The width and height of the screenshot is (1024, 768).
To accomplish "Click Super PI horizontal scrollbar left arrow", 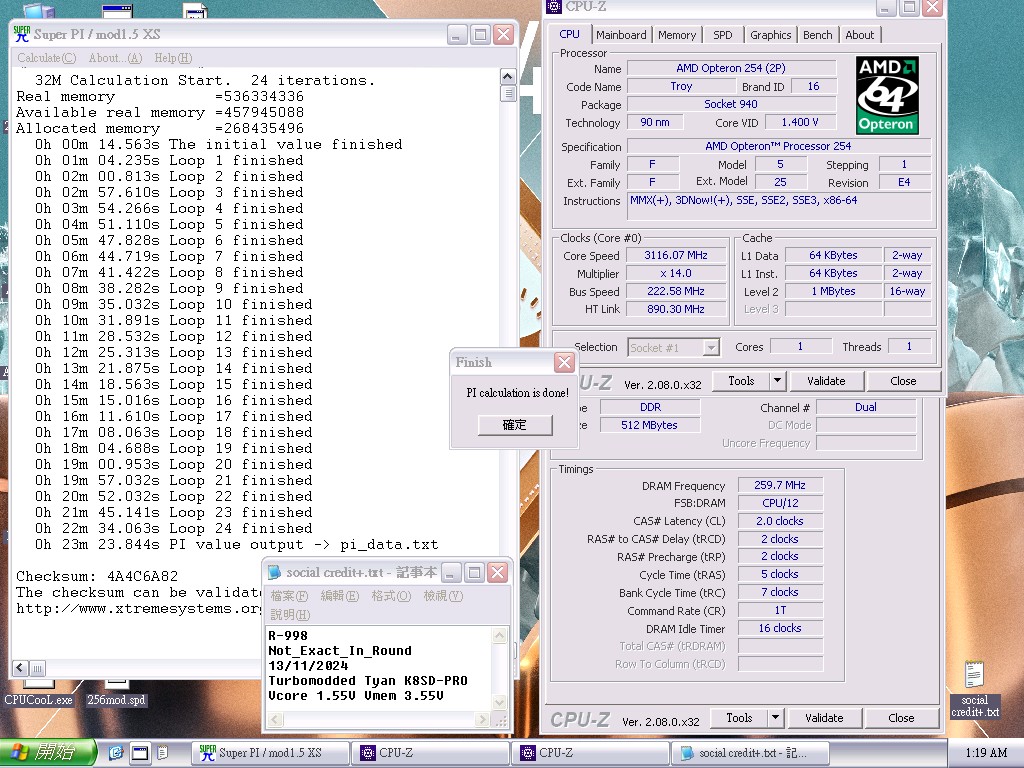I will coord(20,668).
